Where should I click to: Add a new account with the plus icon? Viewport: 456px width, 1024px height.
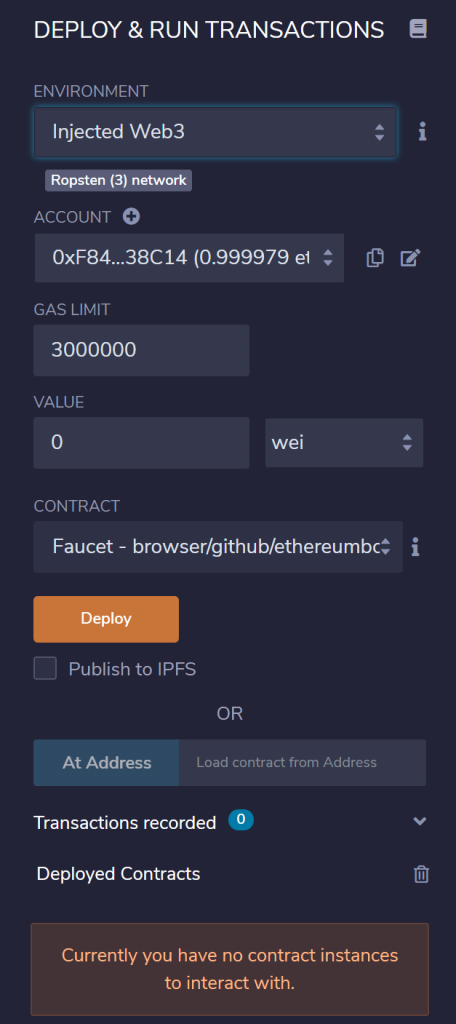(x=131, y=217)
